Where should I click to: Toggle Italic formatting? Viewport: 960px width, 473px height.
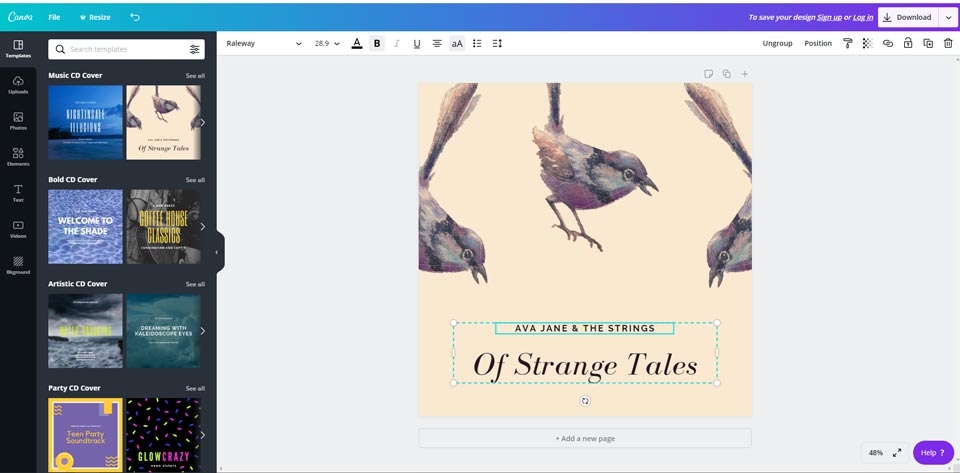397,43
